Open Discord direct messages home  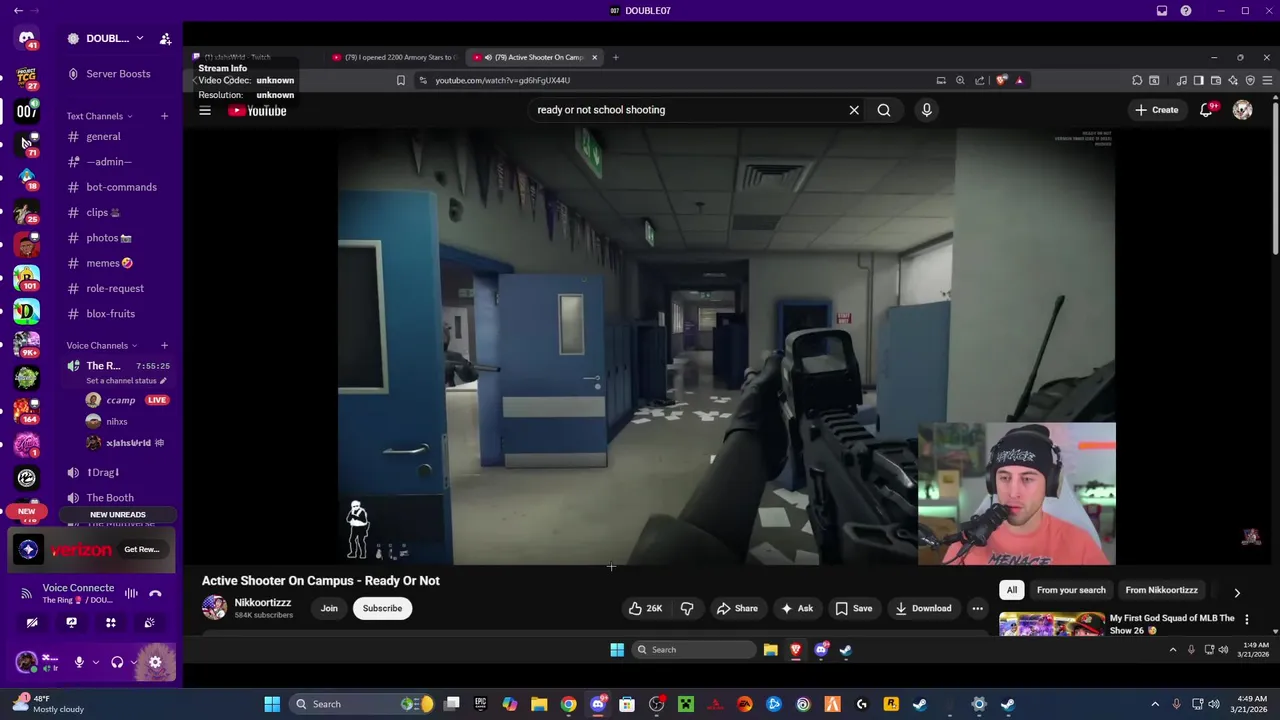coord(27,39)
